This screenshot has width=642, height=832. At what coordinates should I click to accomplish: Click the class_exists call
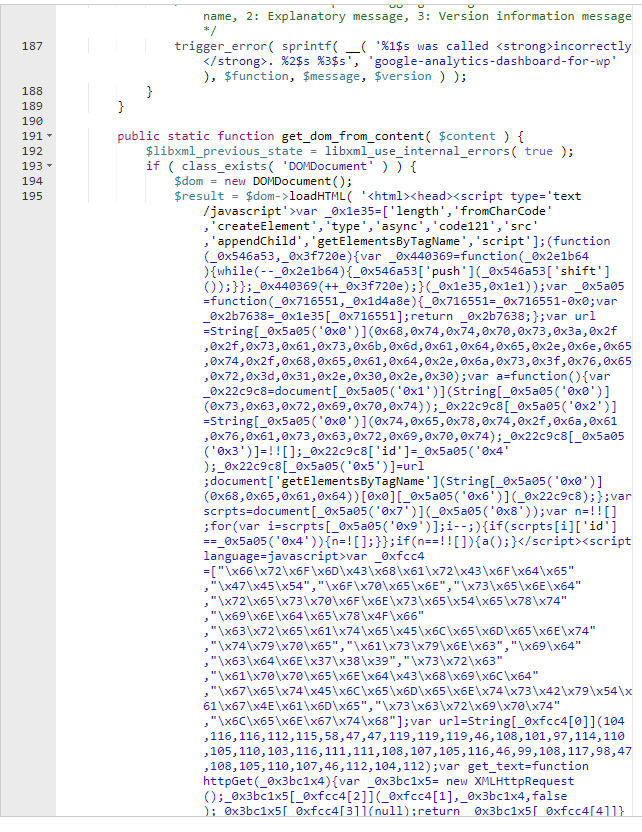click(224, 166)
